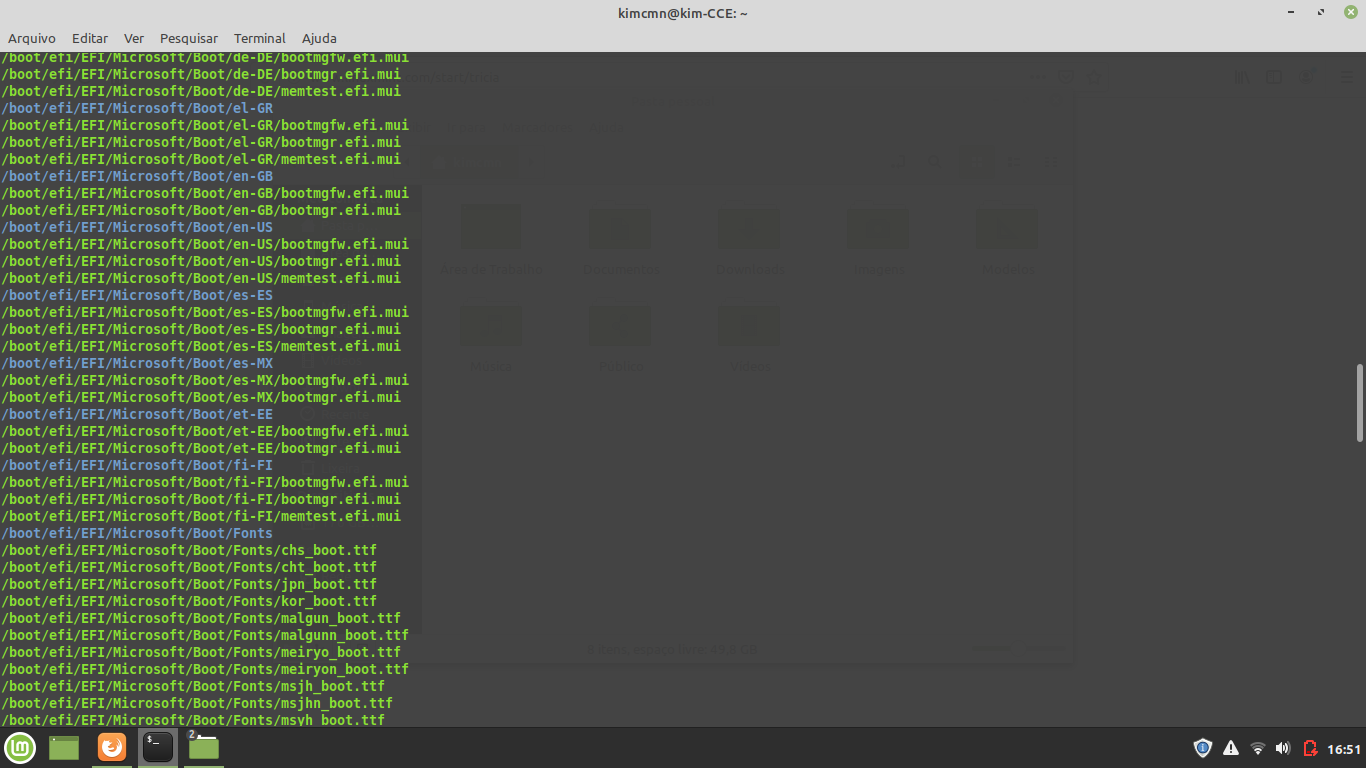Select the terminal icon in the panel
This screenshot has height=768, width=1366.
158,747
